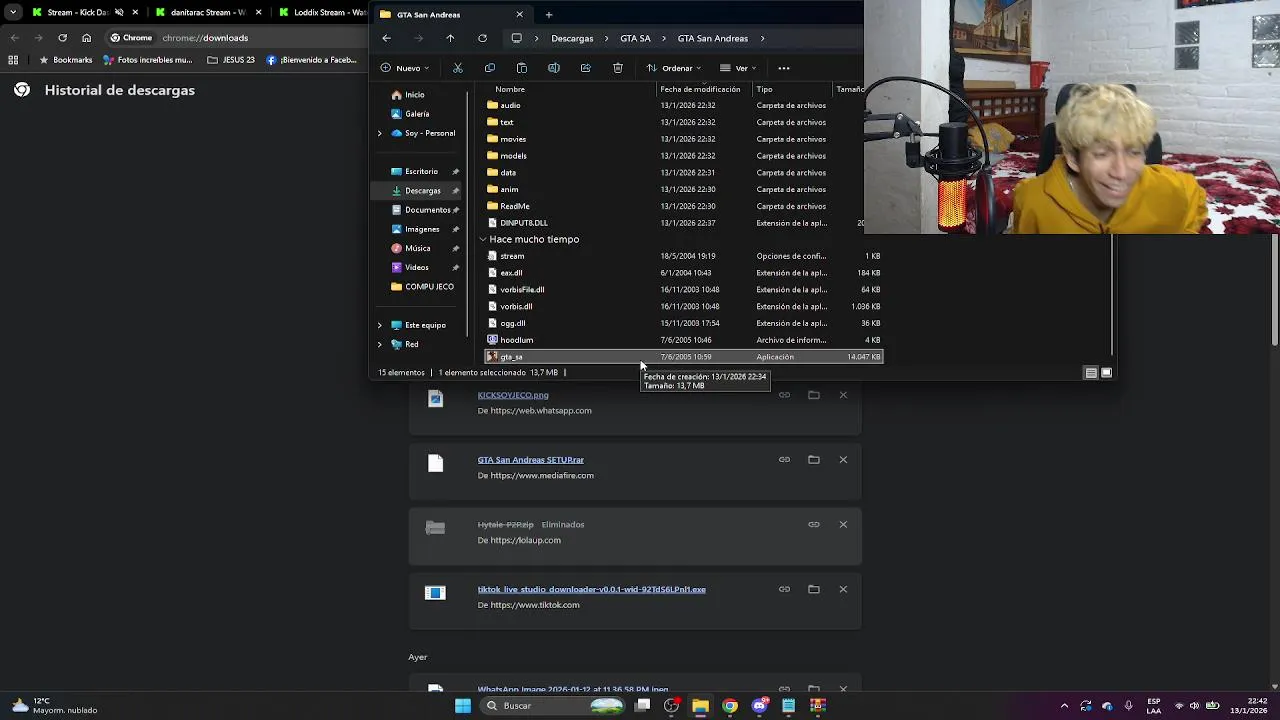Image resolution: width=1280 pixels, height=720 pixels.
Task: Select the GTA San Andreas Explorer tab
Action: click(x=450, y=14)
